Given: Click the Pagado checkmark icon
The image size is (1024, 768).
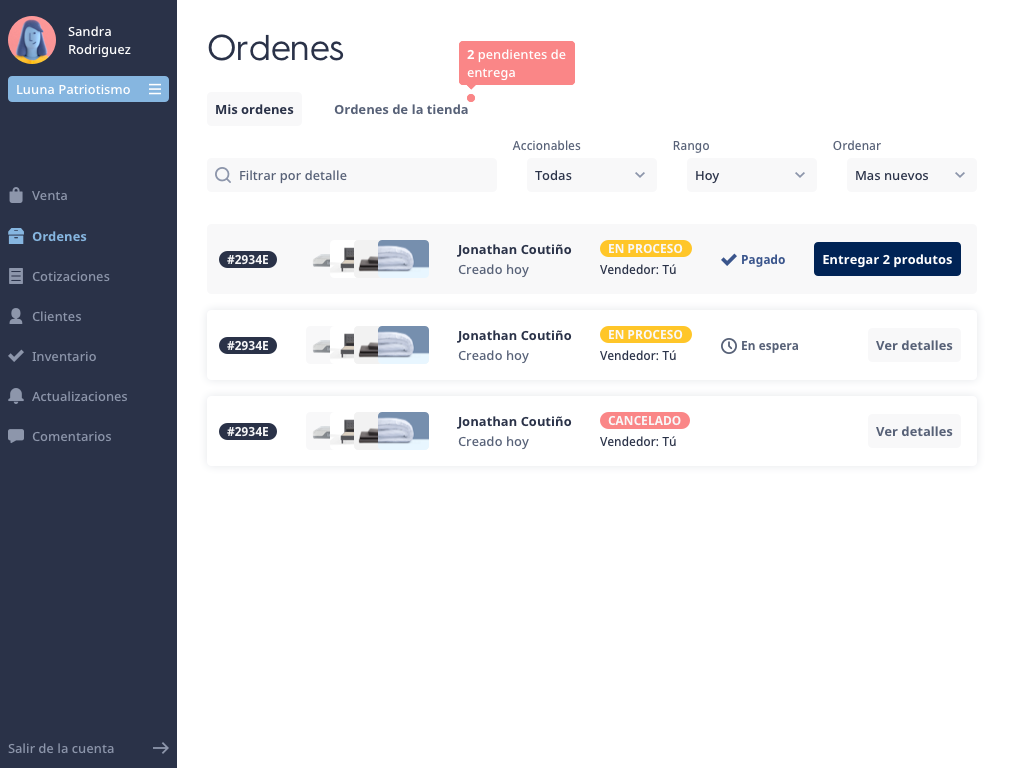Looking at the screenshot, I should [x=729, y=259].
